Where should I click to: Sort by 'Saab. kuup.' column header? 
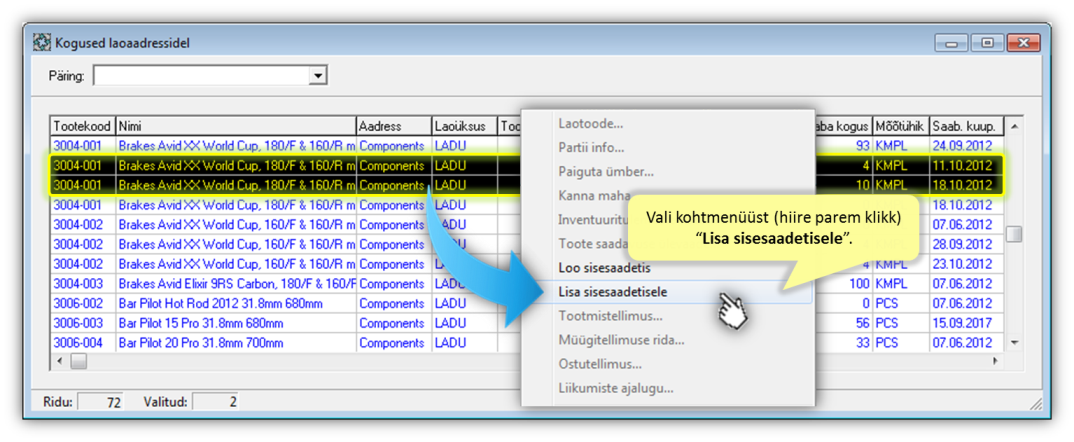(966, 127)
